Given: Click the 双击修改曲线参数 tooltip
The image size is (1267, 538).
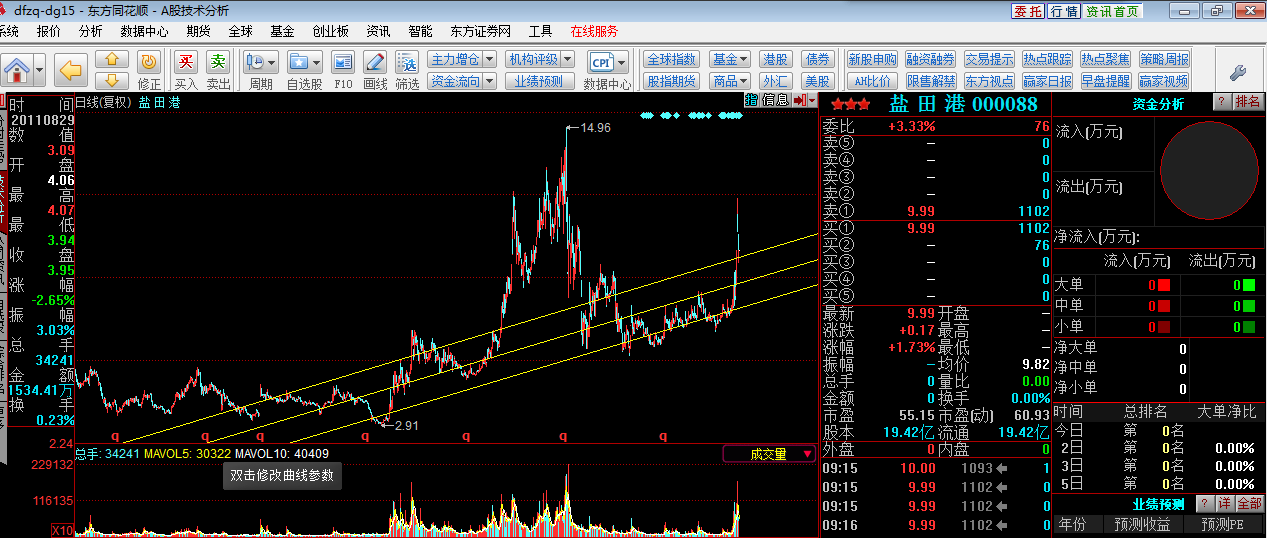Looking at the screenshot, I should 283,476.
